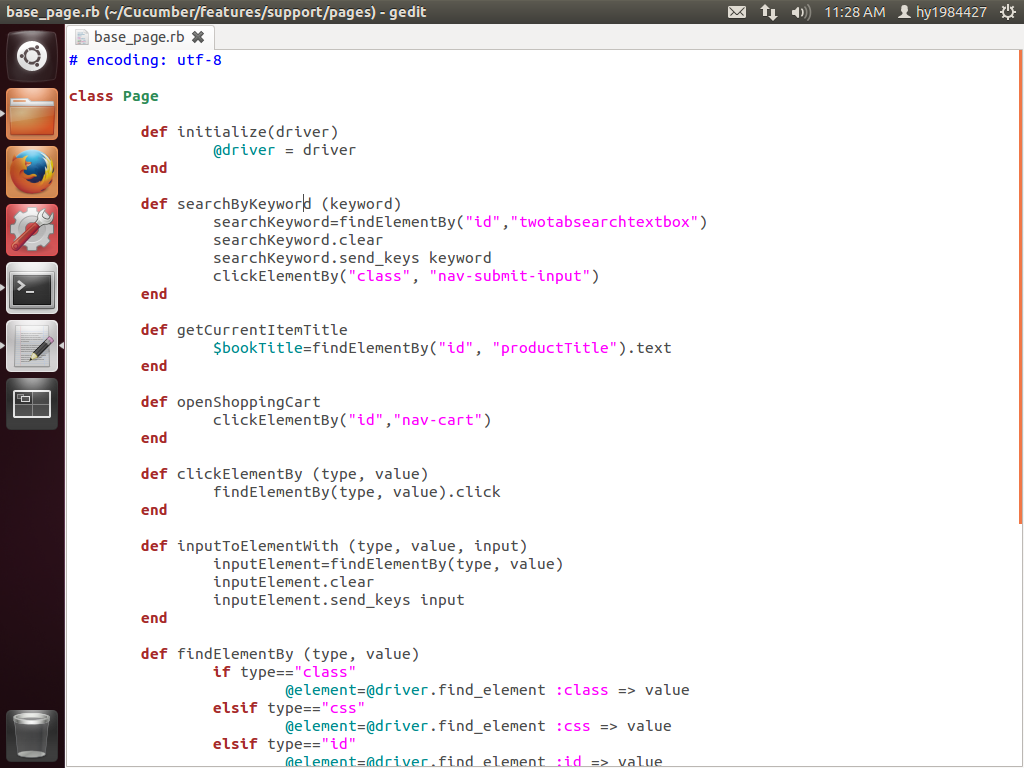
Task: Click the ':class => value' line
Action: [x=487, y=690]
